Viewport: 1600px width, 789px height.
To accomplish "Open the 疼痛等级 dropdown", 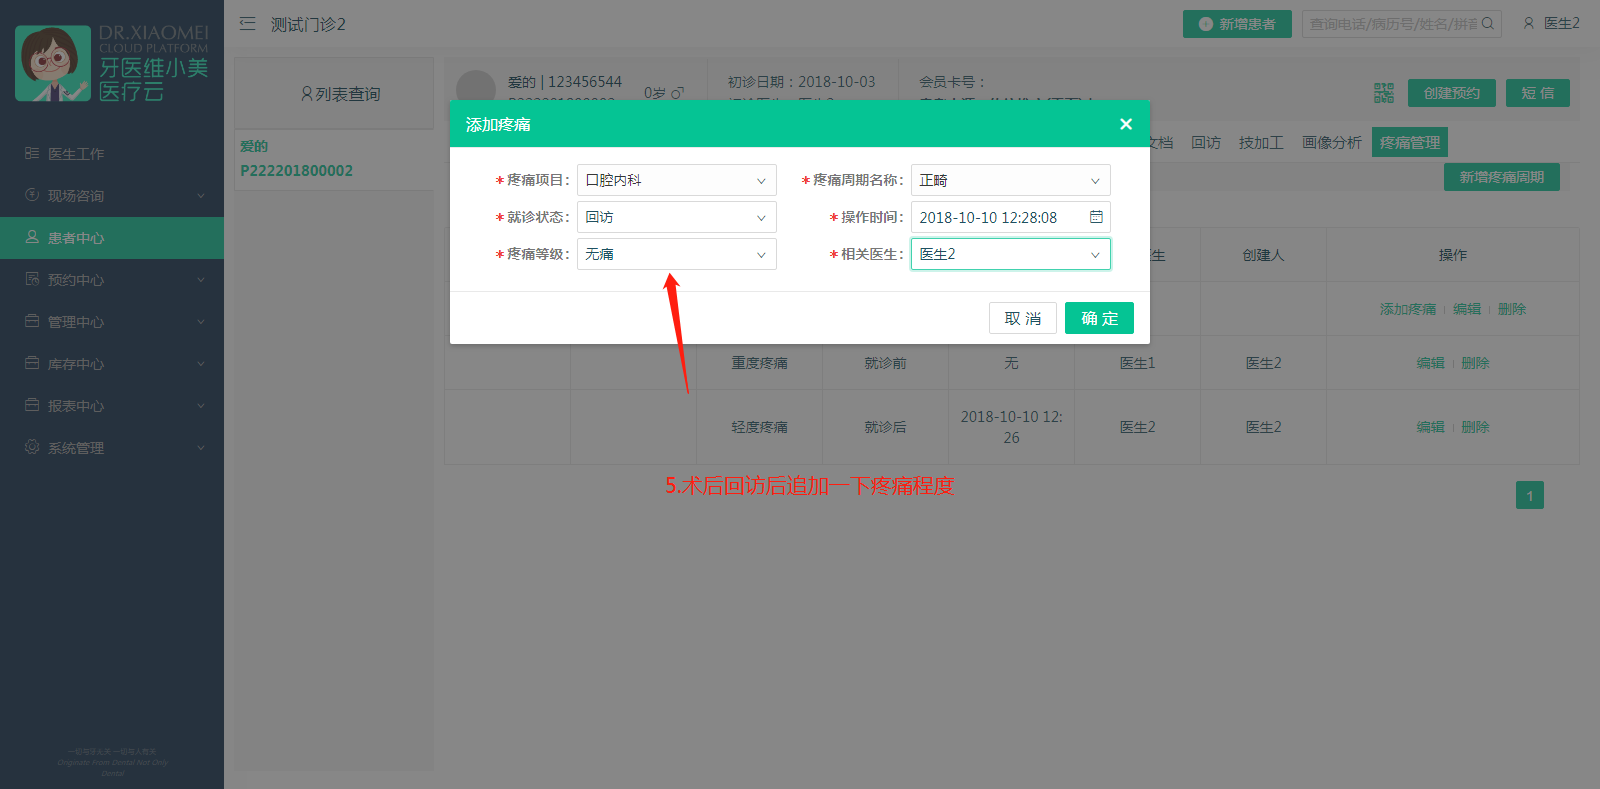I will [676, 254].
